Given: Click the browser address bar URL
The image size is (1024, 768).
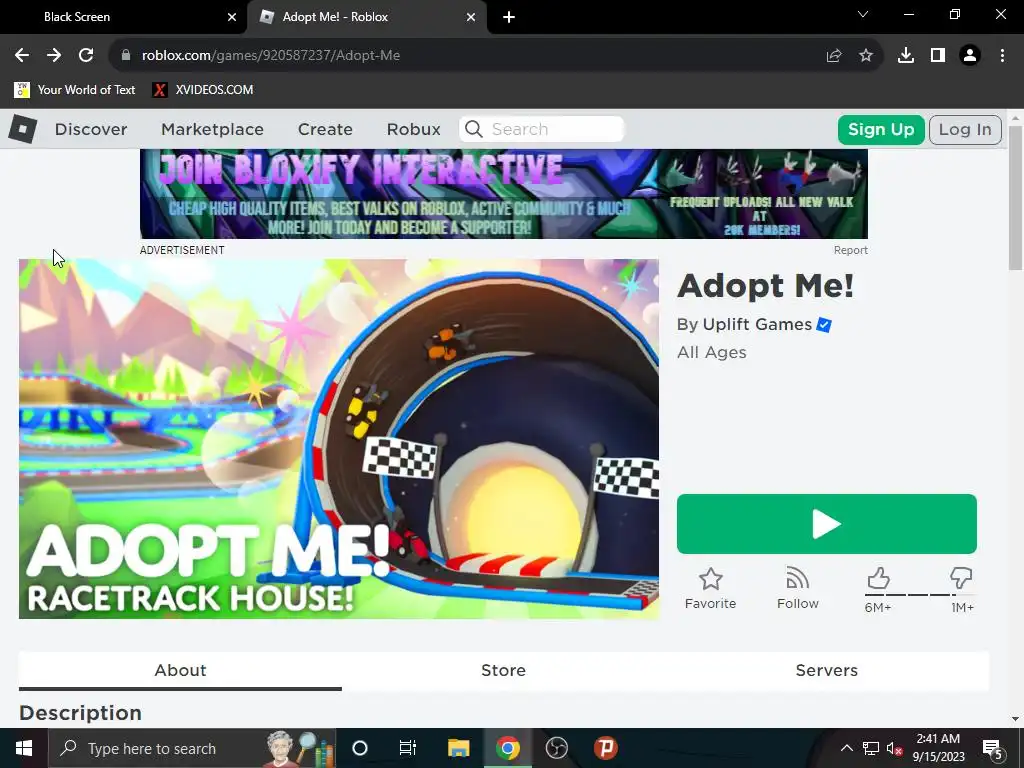Looking at the screenshot, I should (270, 56).
